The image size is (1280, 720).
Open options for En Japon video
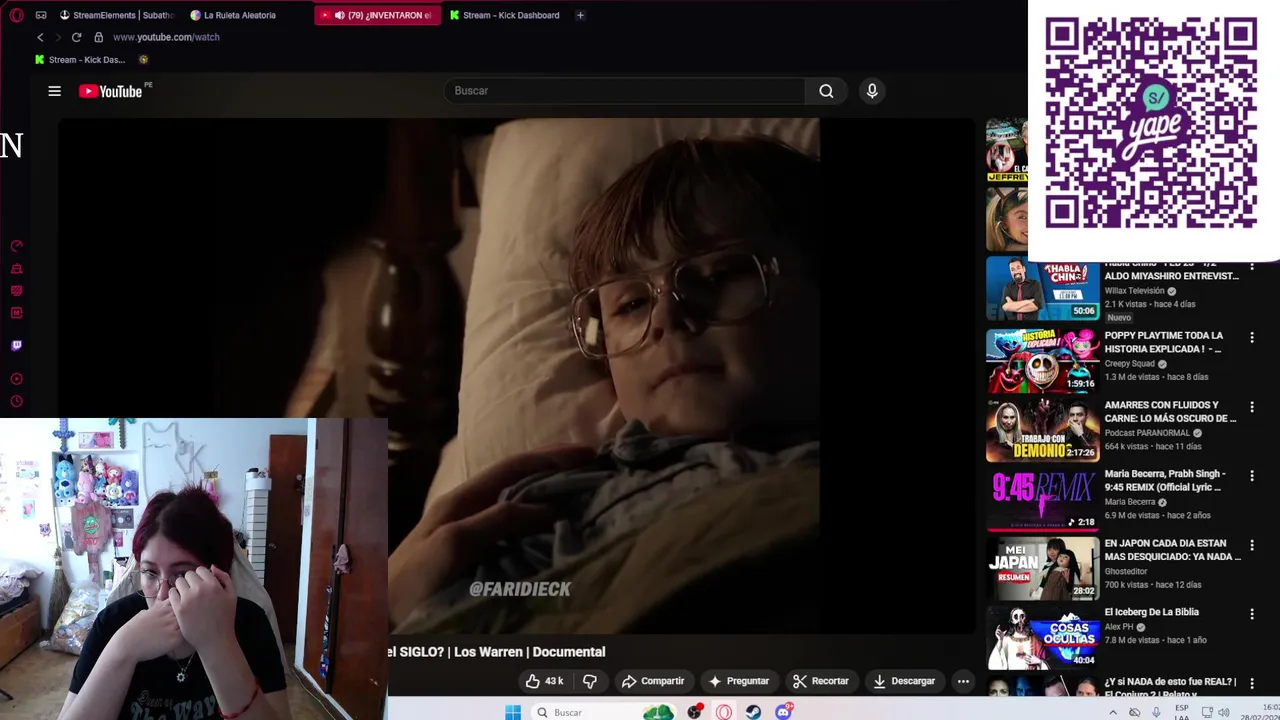pyautogui.click(x=1251, y=545)
